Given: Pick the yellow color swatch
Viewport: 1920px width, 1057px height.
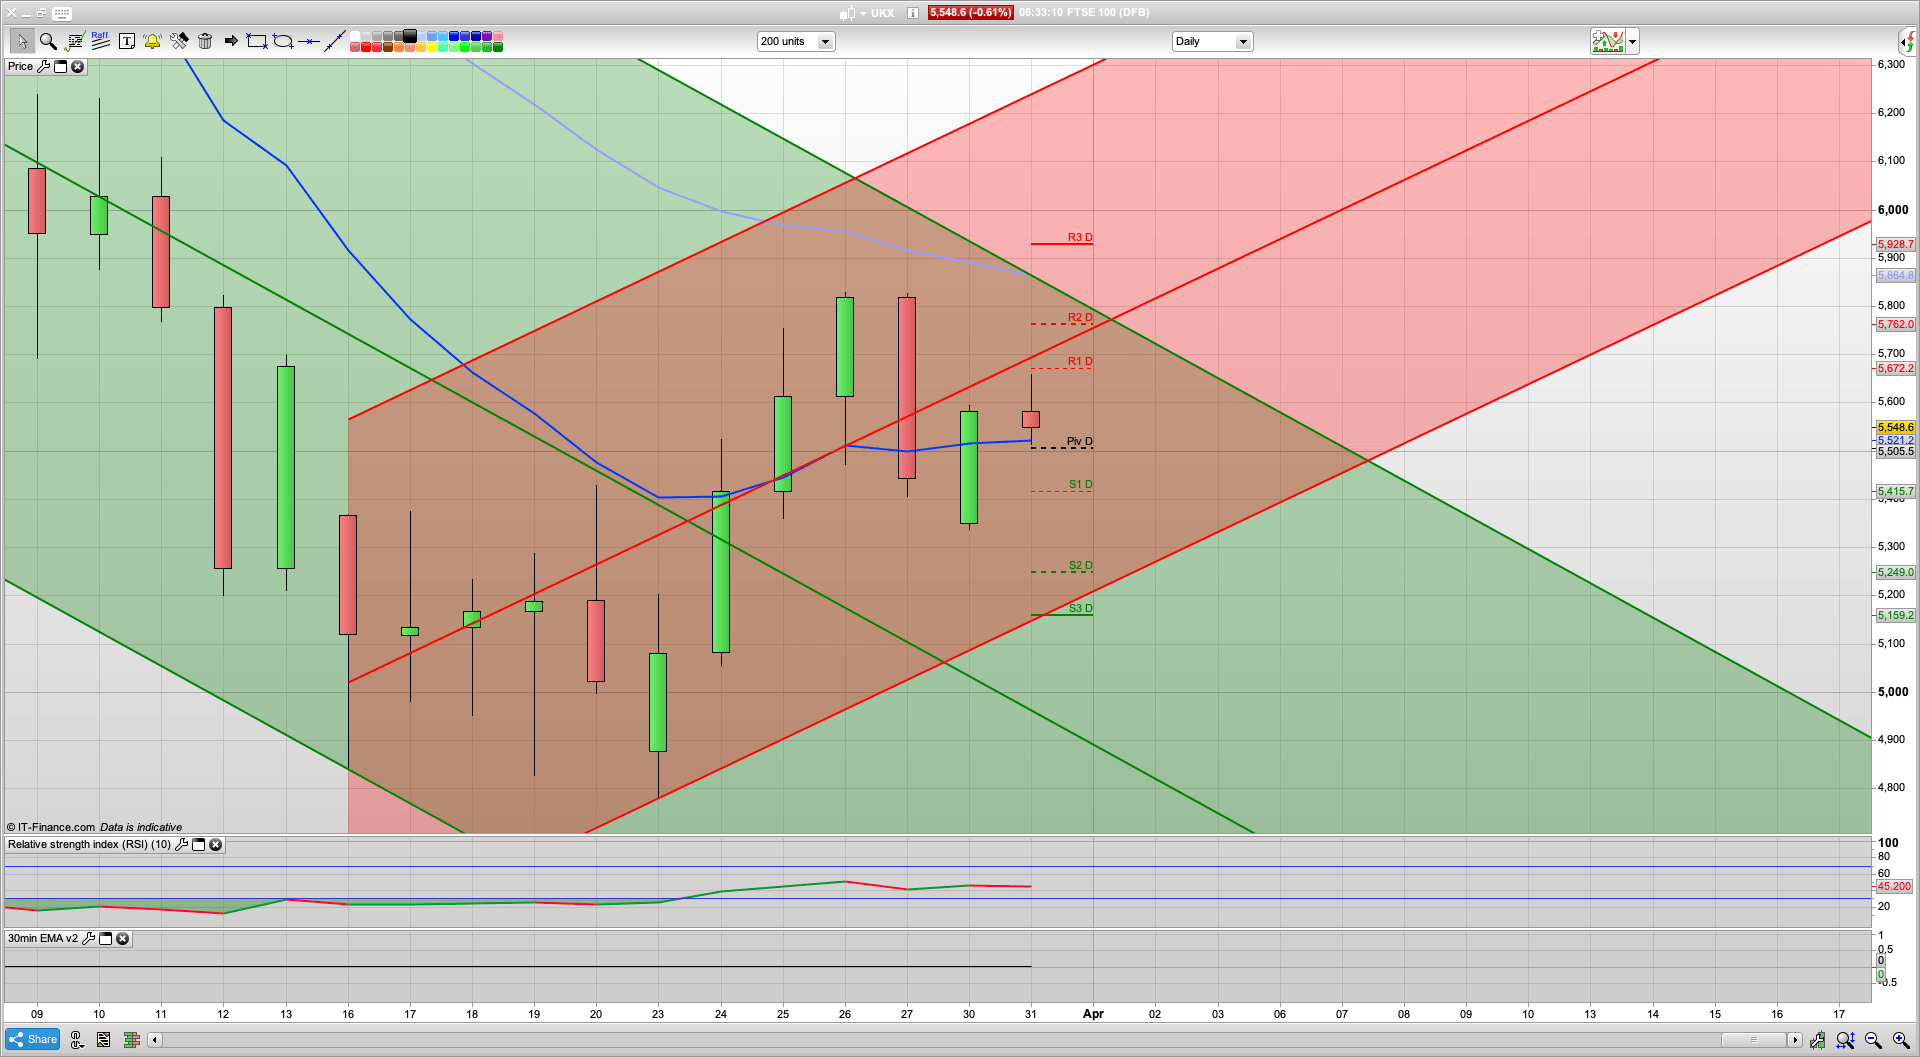Looking at the screenshot, I should click(432, 47).
